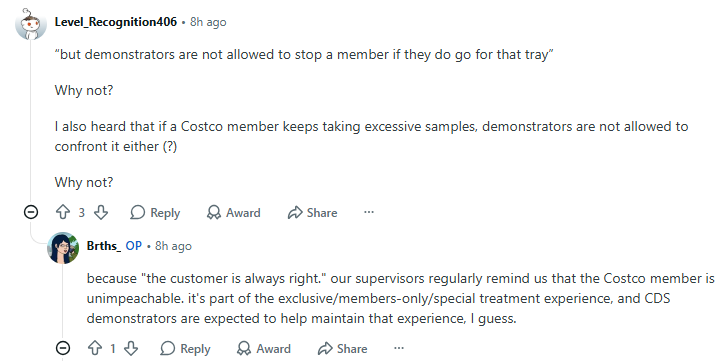The width and height of the screenshot is (725, 361).
Task: Open Level_Recognition406's user profile link
Action: [x=116, y=22]
